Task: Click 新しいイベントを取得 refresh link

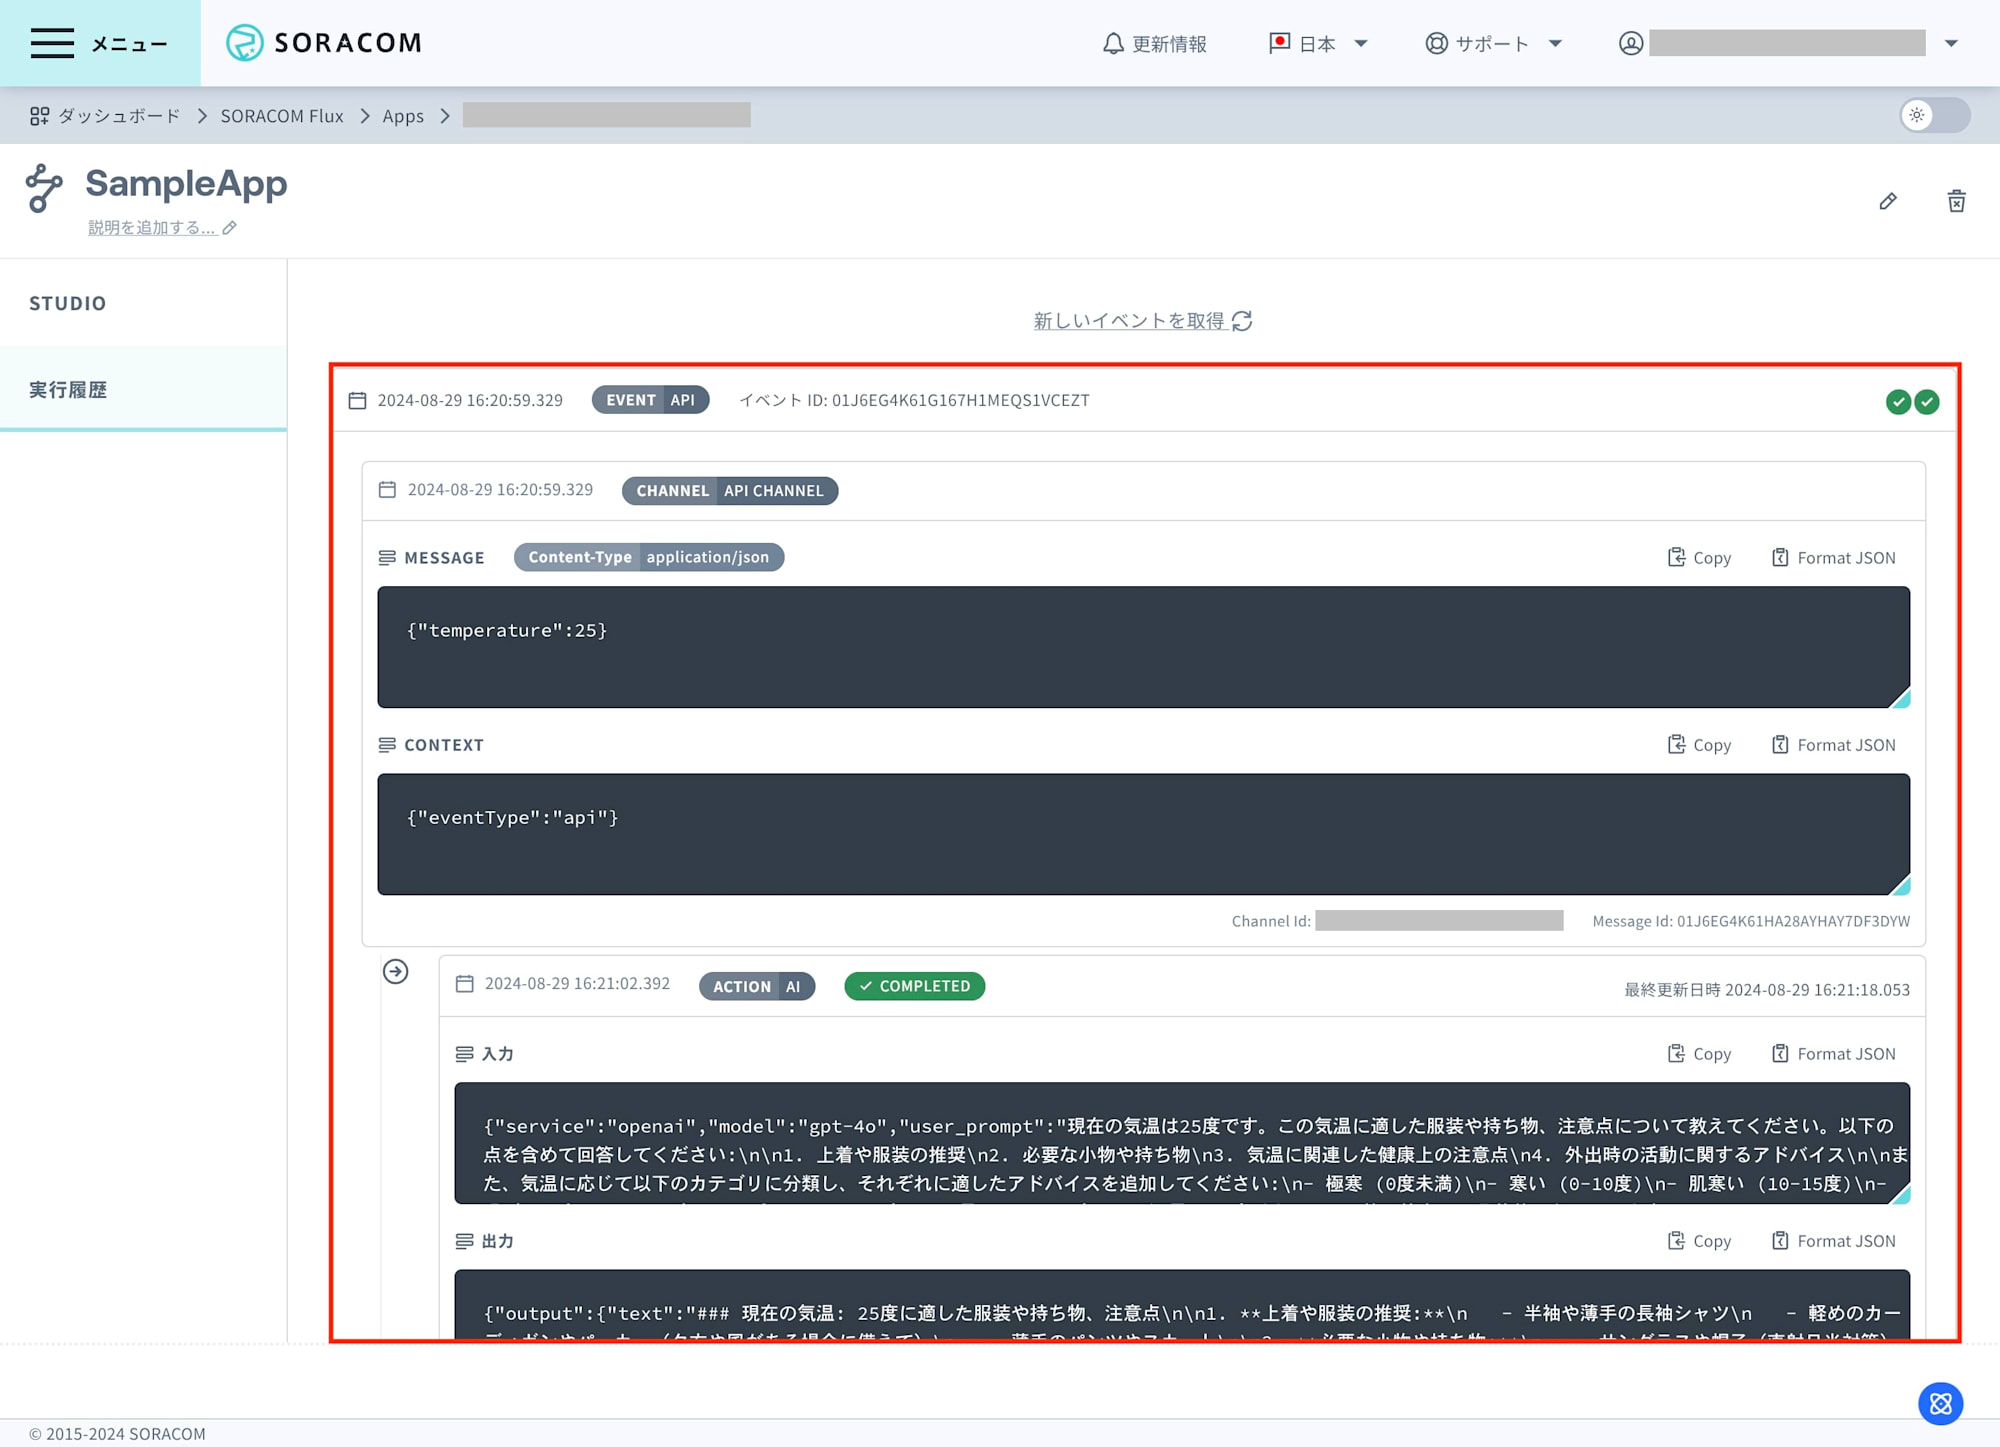Action: pyautogui.click(x=1143, y=321)
